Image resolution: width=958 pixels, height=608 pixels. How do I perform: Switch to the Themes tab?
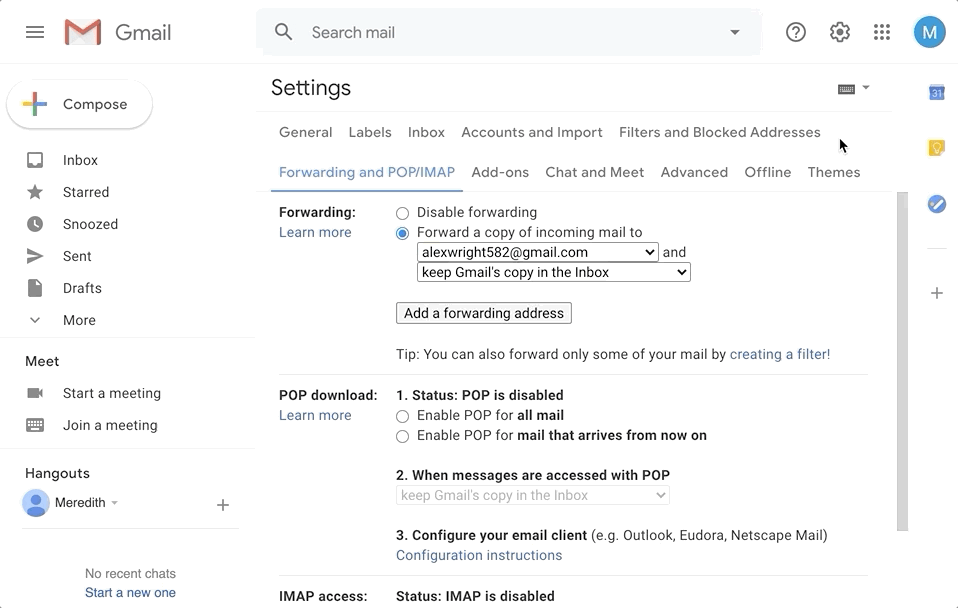[833, 172]
